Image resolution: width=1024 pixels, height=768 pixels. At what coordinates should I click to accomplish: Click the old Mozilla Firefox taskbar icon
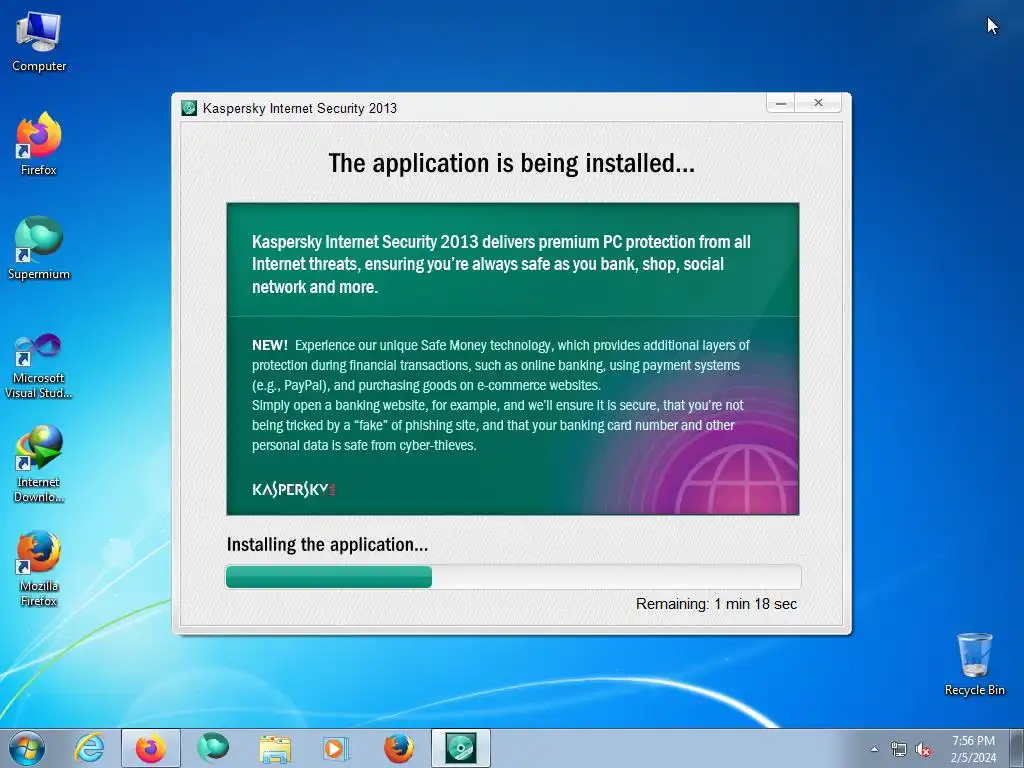[x=398, y=748]
